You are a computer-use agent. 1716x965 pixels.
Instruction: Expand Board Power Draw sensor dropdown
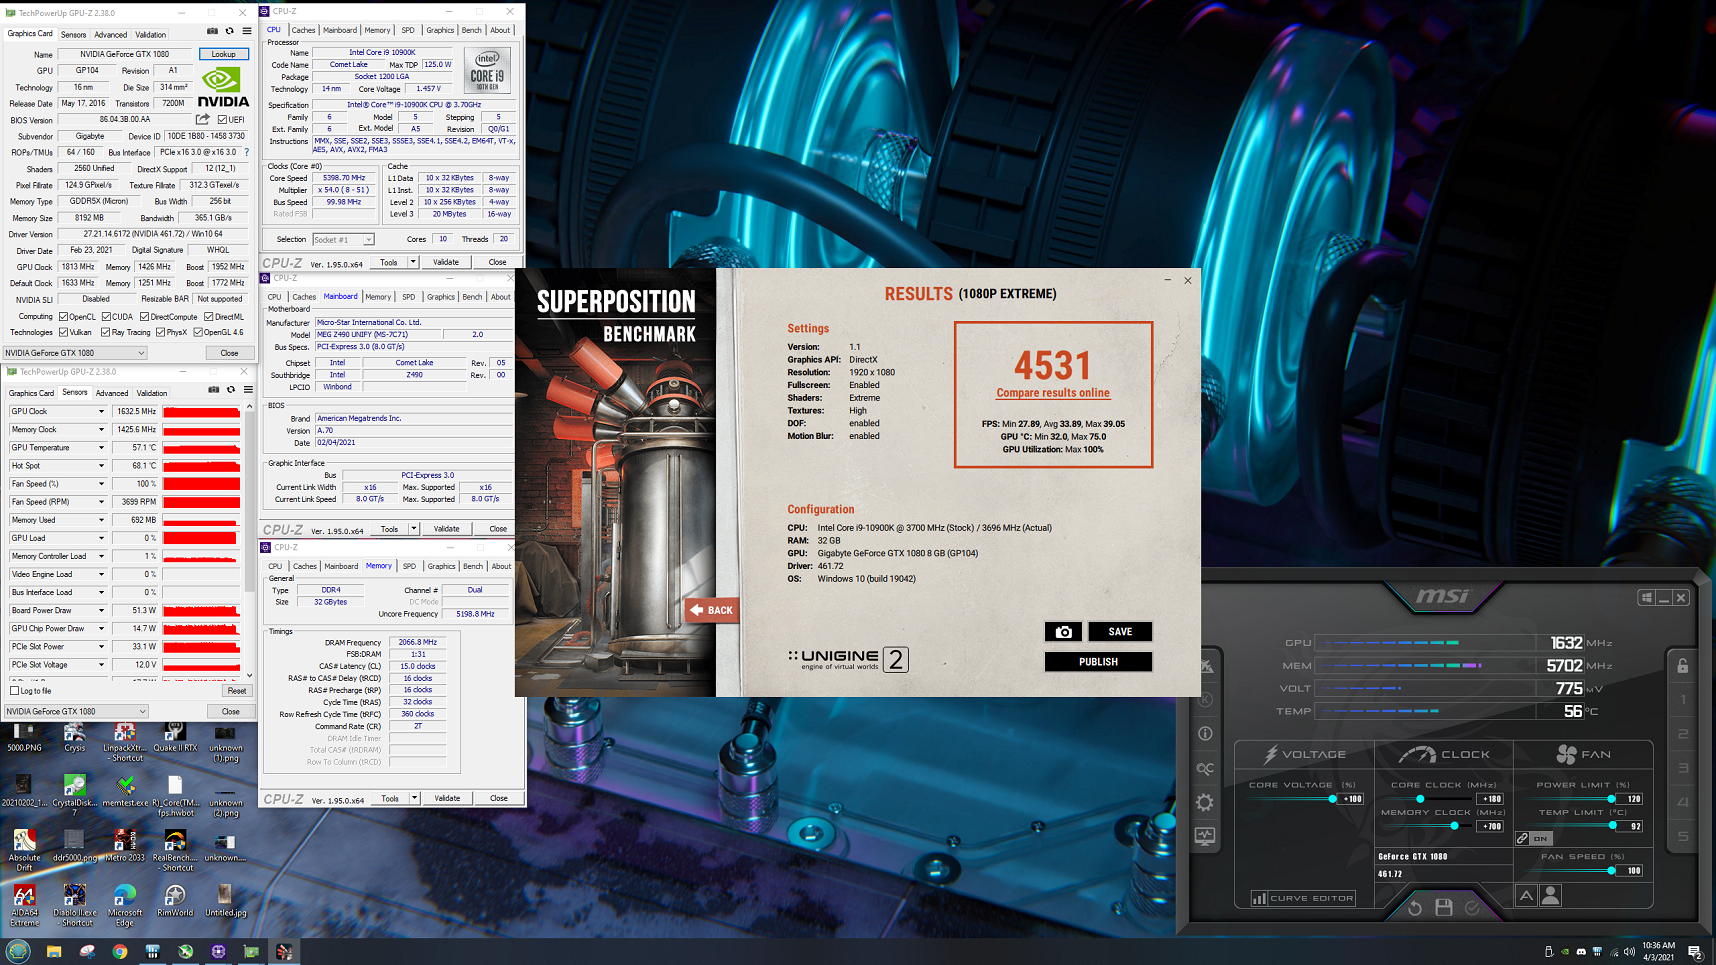click(x=101, y=611)
